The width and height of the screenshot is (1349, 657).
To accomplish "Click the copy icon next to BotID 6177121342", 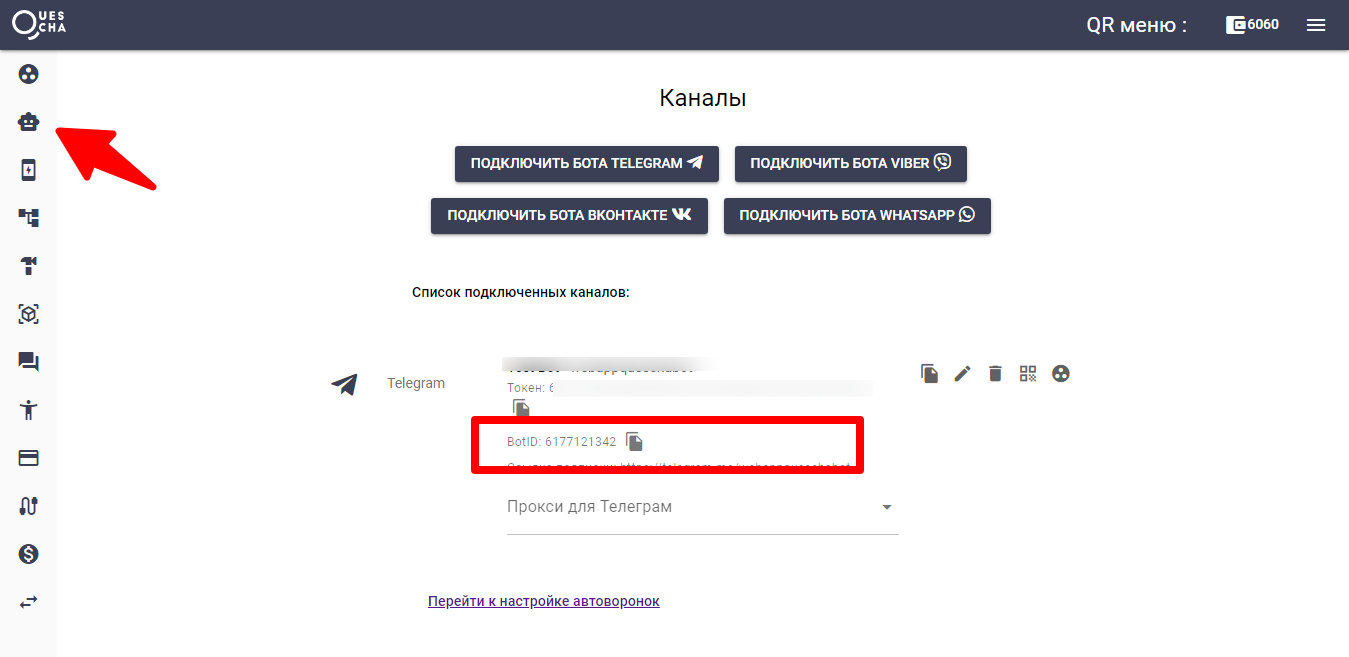I will tap(634, 441).
